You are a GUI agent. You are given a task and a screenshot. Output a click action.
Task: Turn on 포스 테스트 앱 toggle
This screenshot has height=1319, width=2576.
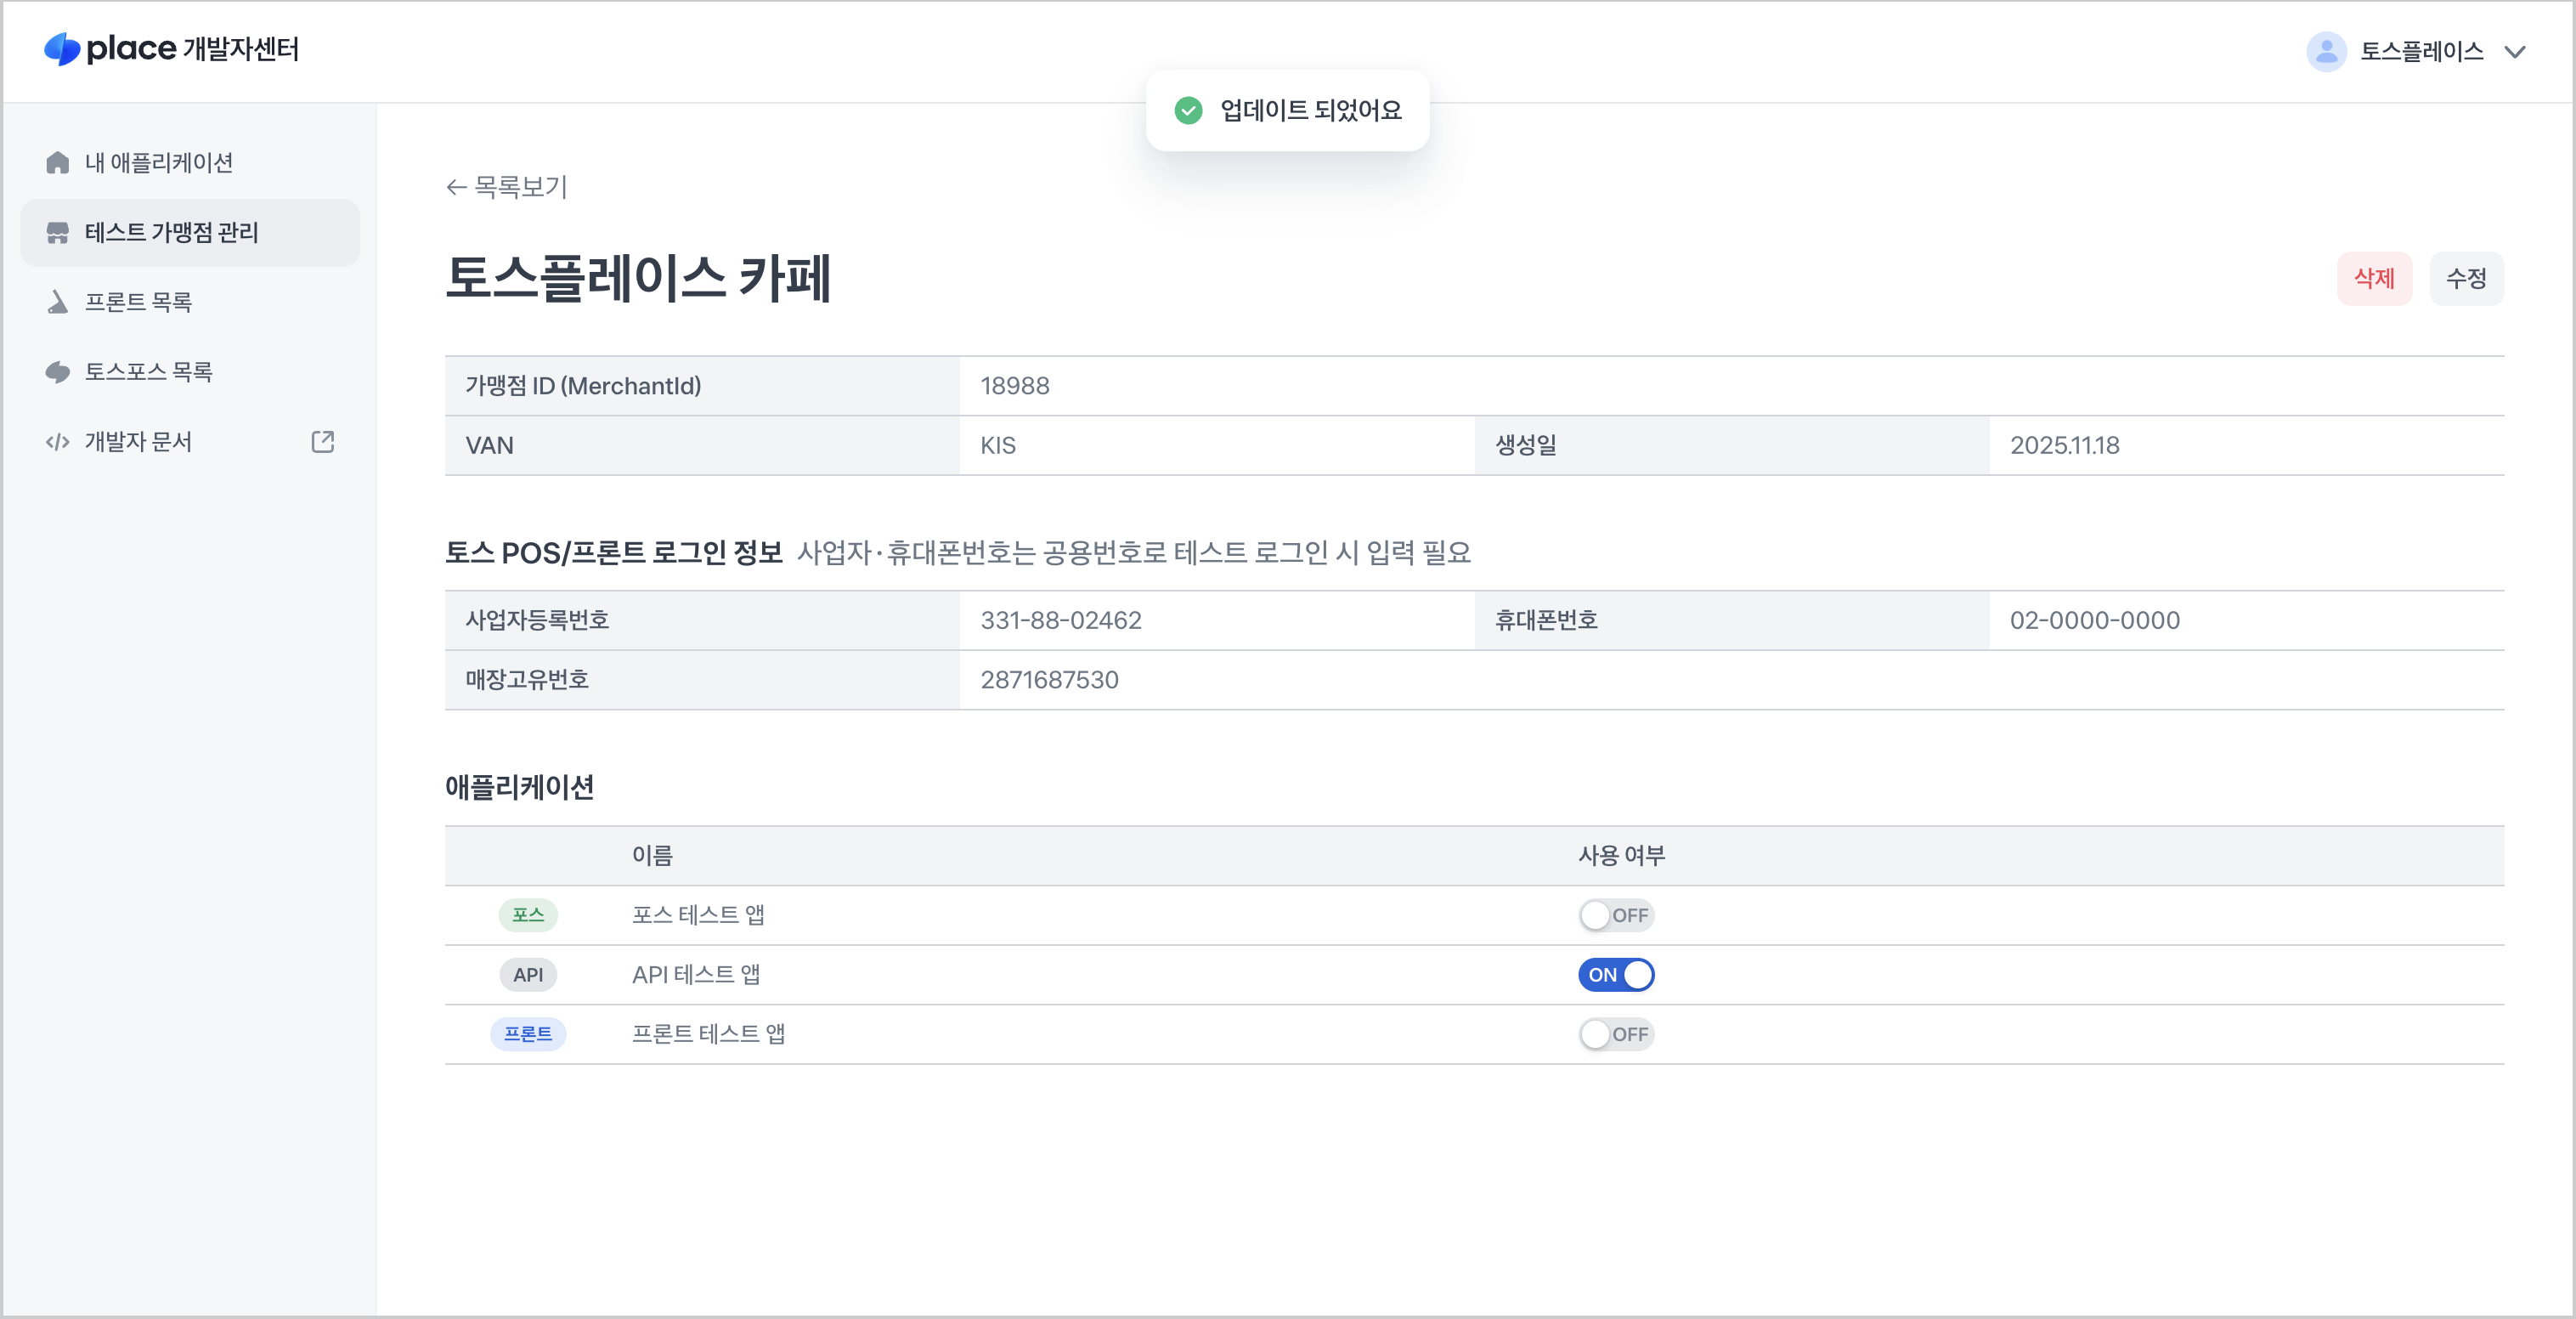pos(1615,914)
